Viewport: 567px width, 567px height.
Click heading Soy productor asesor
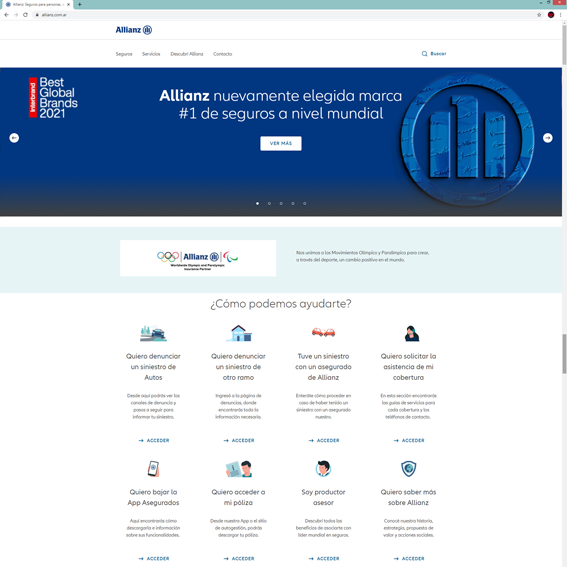tap(323, 497)
